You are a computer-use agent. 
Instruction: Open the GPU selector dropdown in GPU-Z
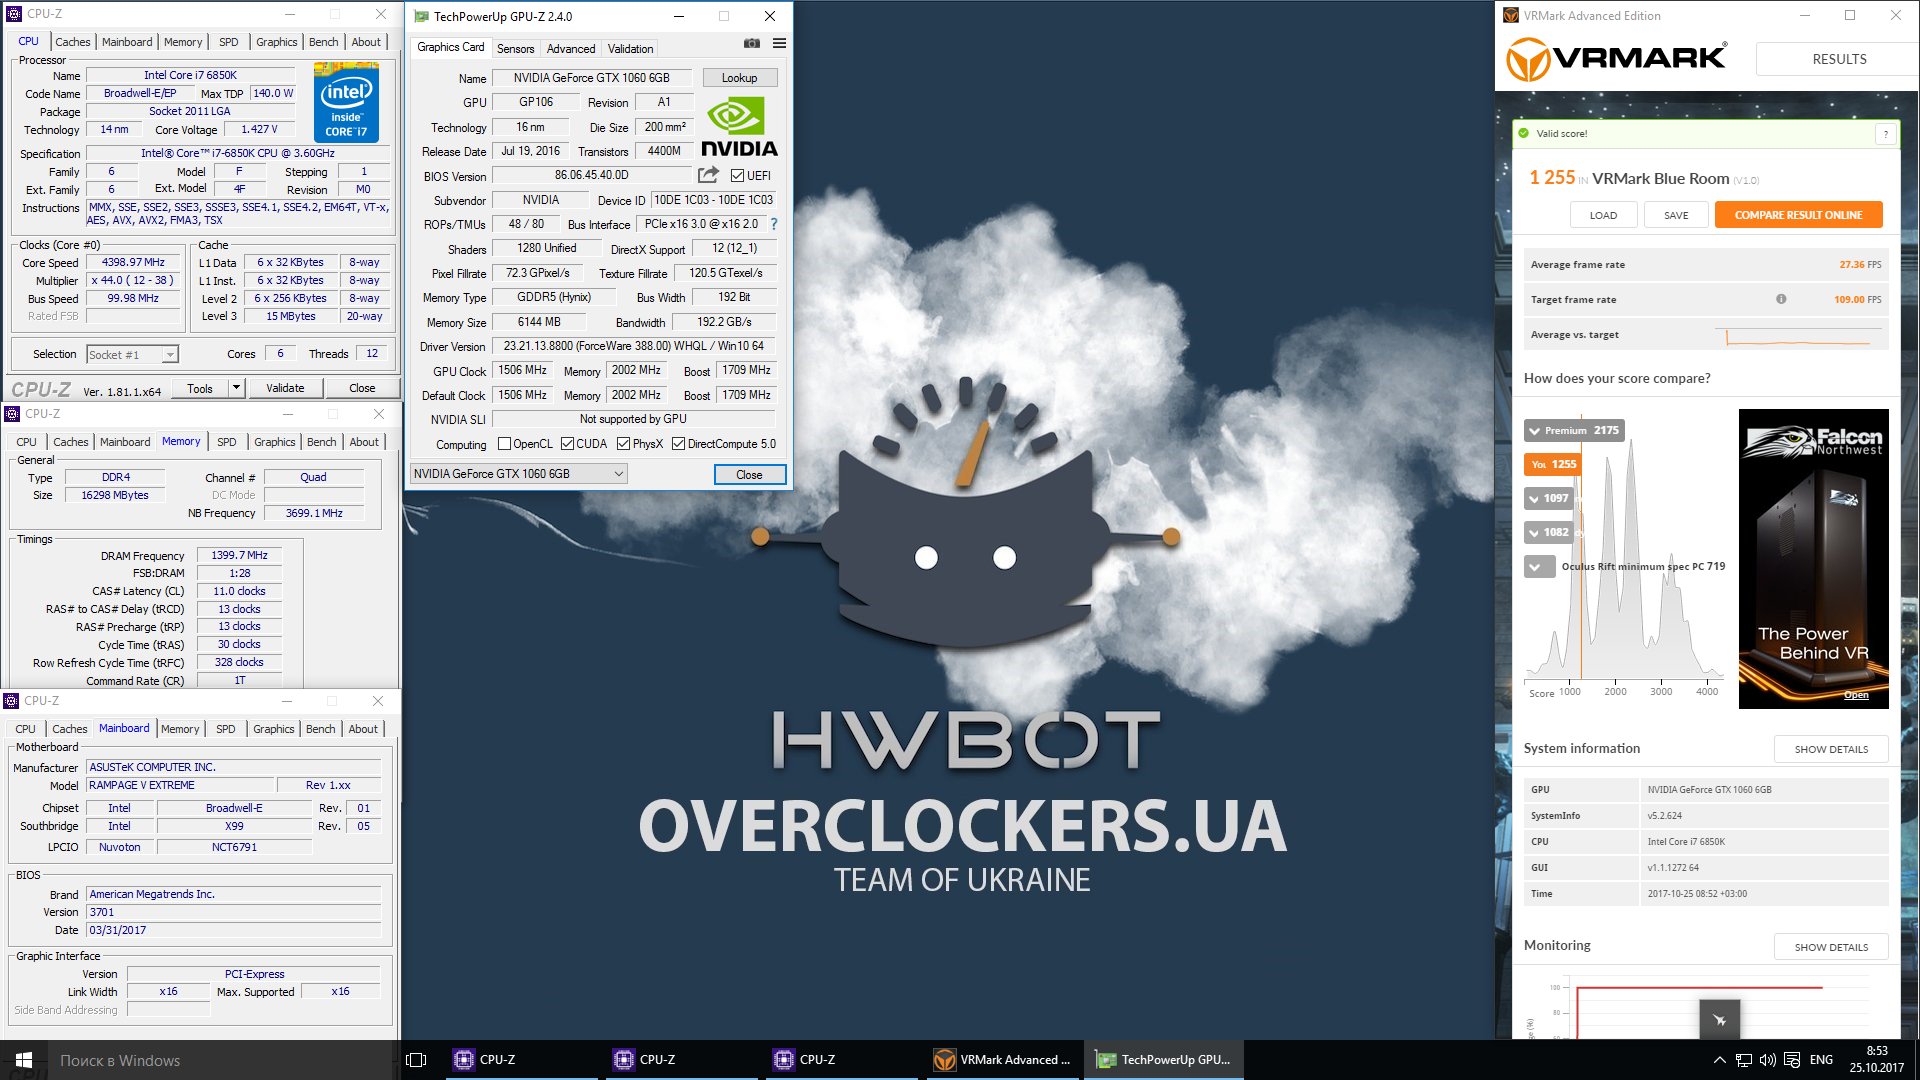point(518,474)
